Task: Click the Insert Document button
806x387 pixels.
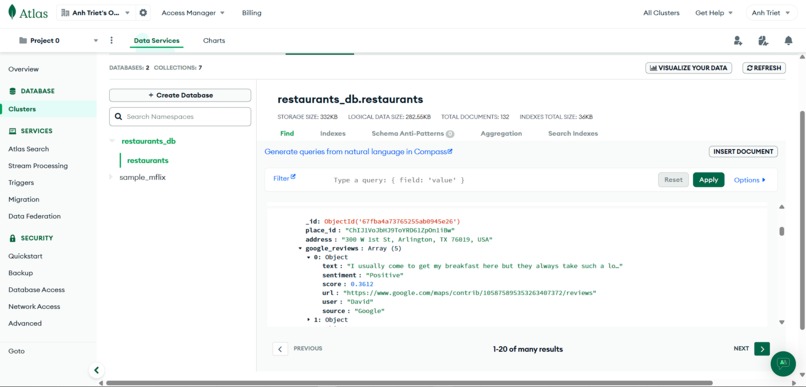Action: tap(743, 152)
